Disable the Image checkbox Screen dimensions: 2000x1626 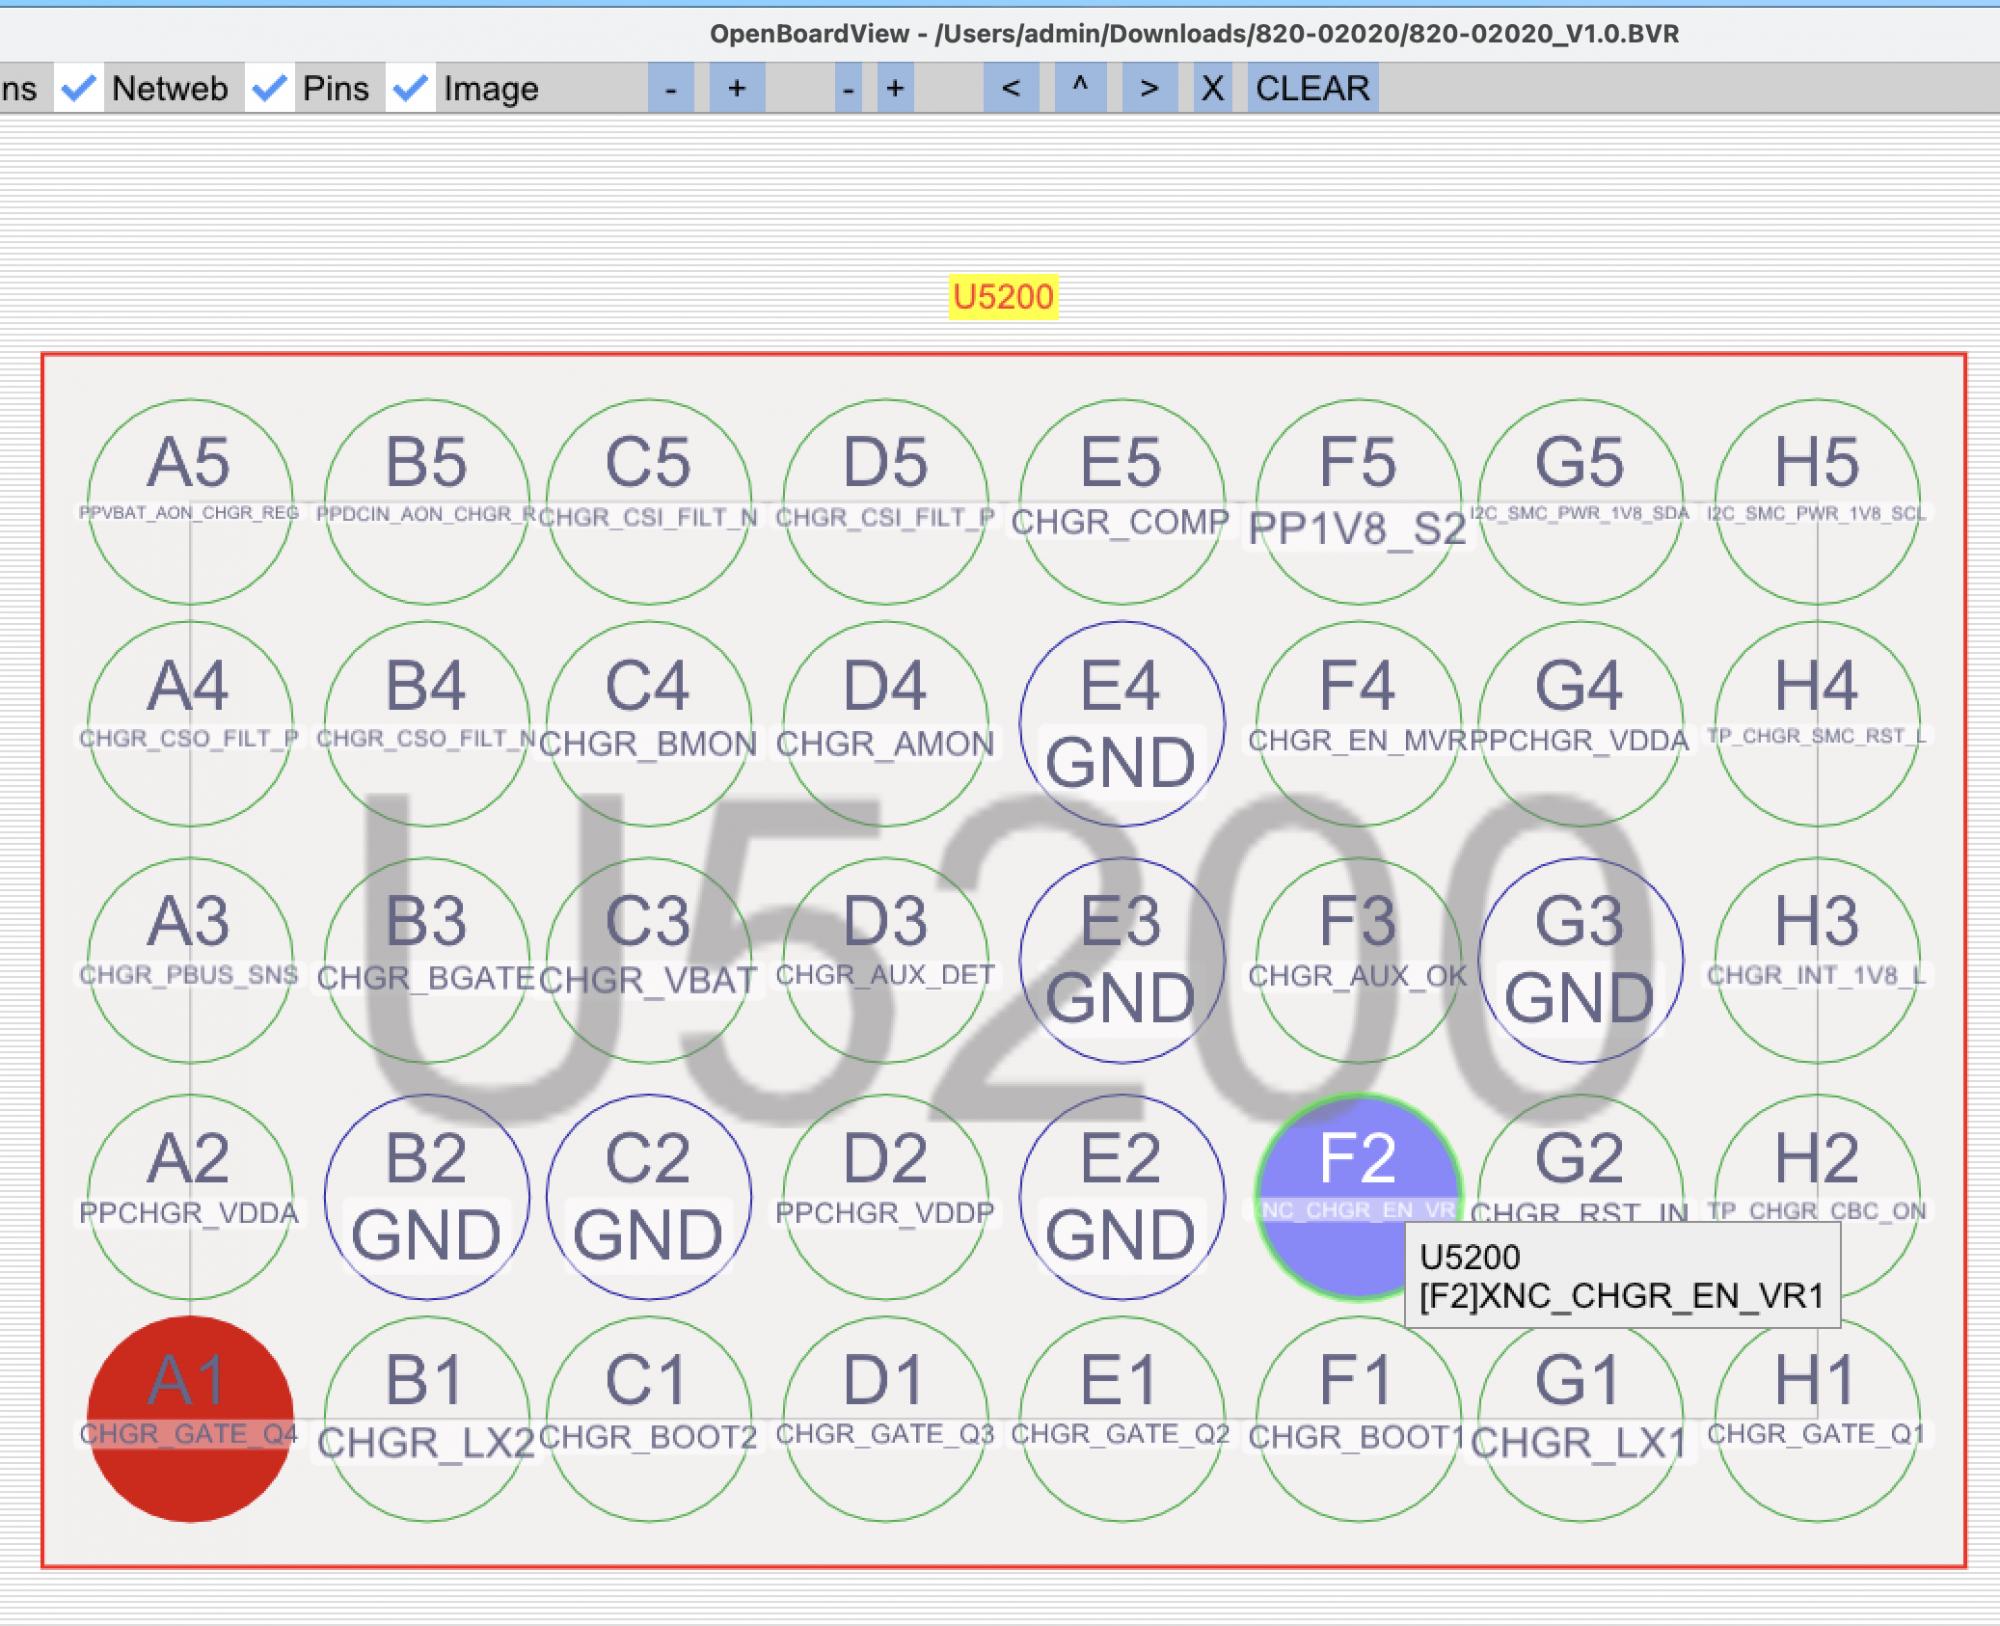pos(410,88)
